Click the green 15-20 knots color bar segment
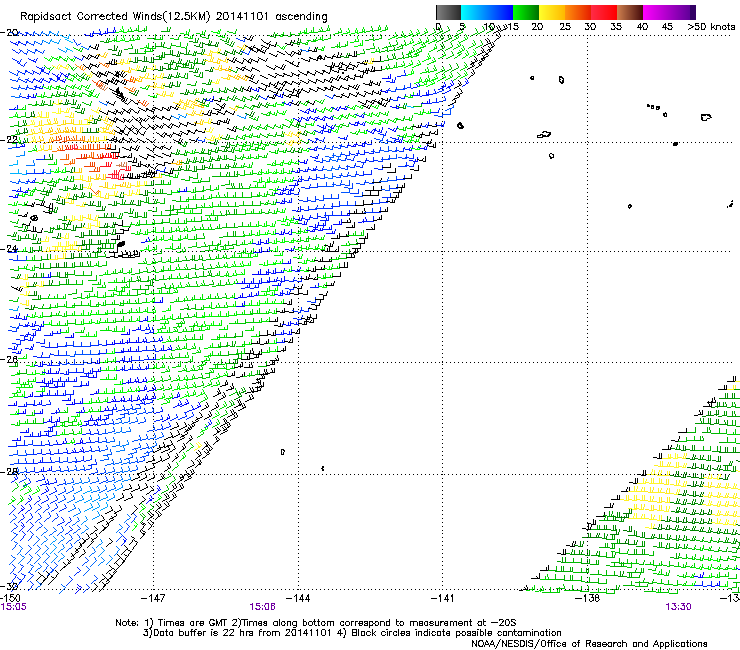740x650 pixels. (x=526, y=12)
